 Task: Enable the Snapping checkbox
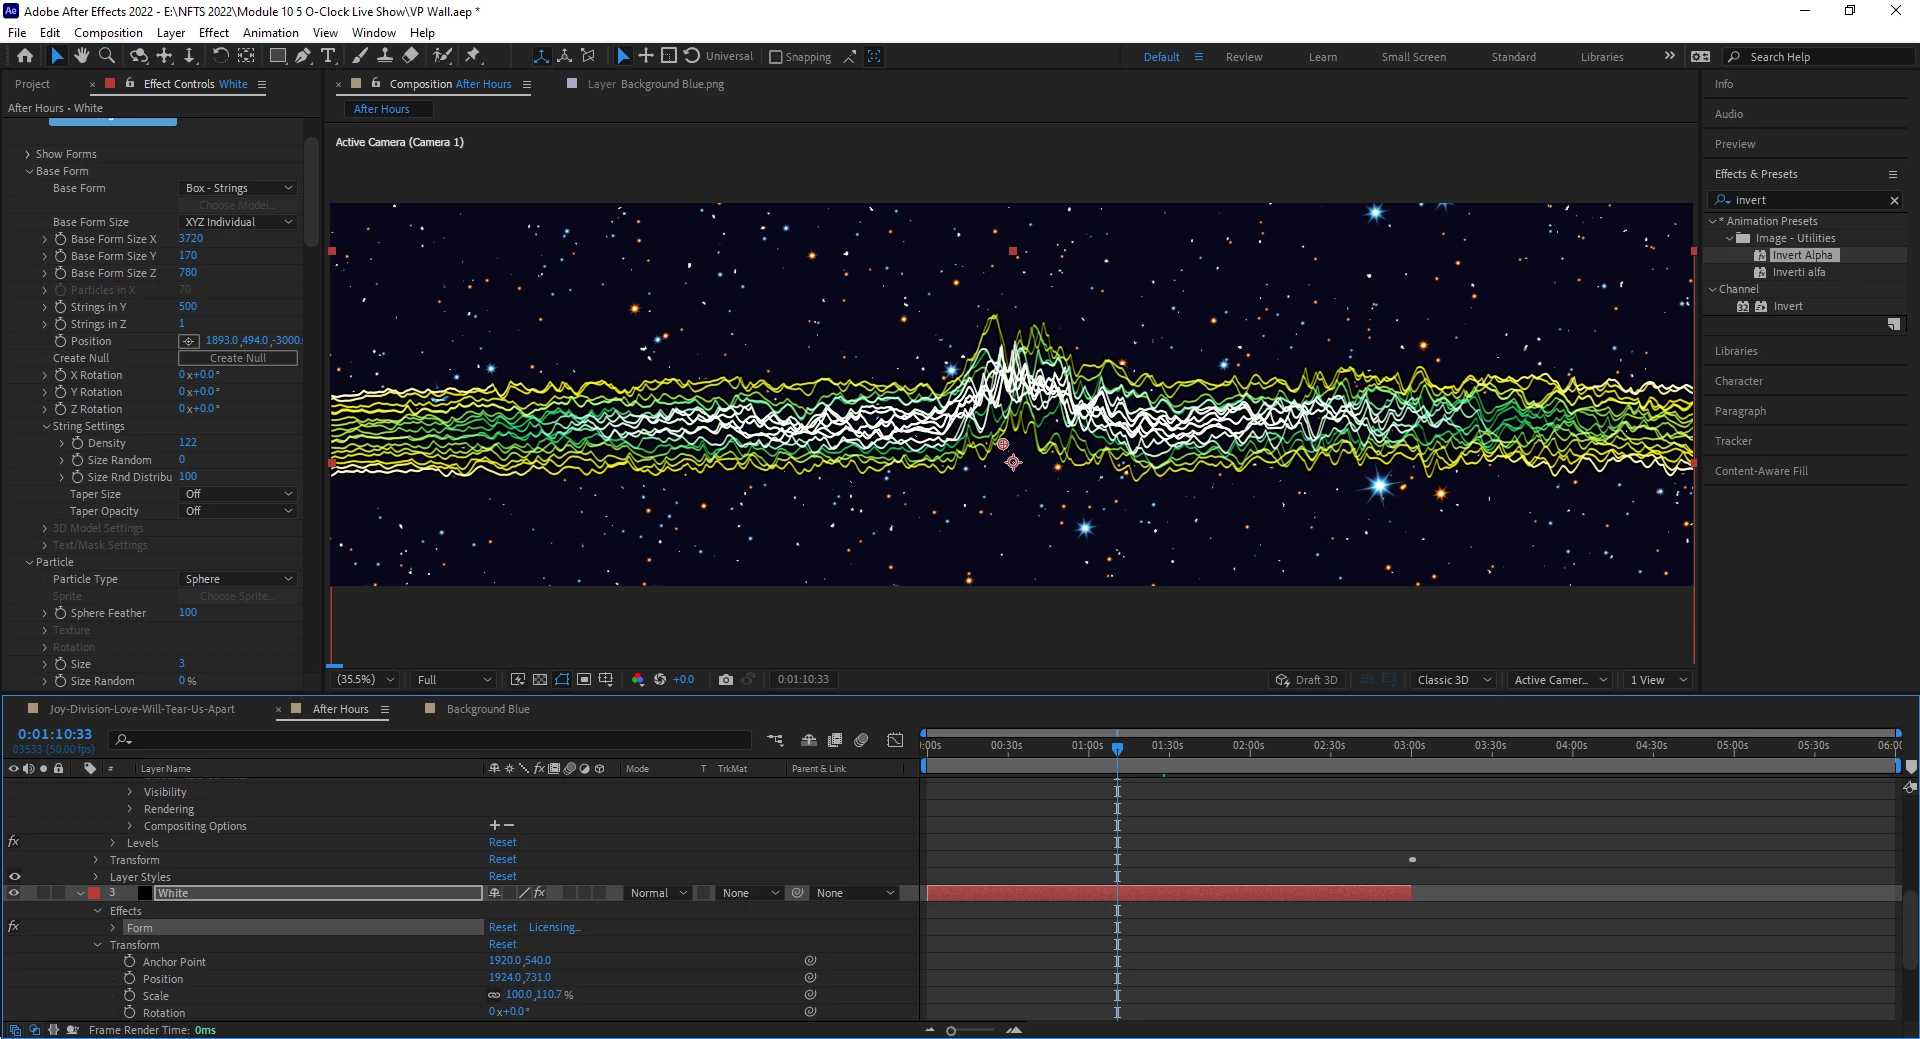[x=776, y=57]
